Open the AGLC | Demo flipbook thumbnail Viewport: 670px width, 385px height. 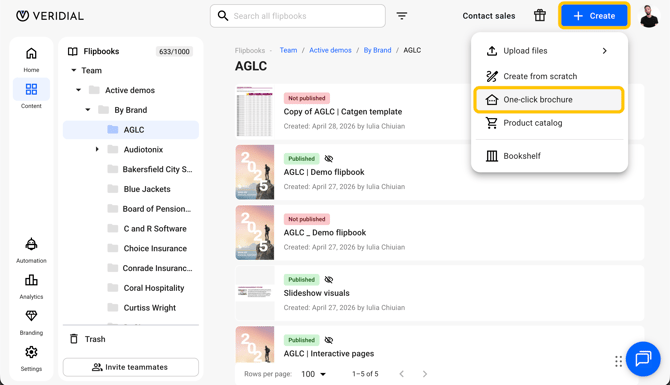pyautogui.click(x=255, y=172)
